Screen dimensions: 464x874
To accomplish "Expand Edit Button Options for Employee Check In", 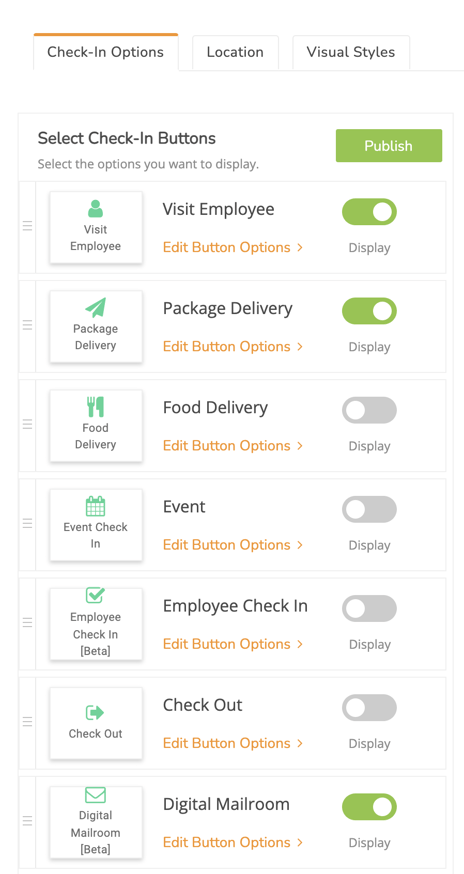I will click(233, 644).
